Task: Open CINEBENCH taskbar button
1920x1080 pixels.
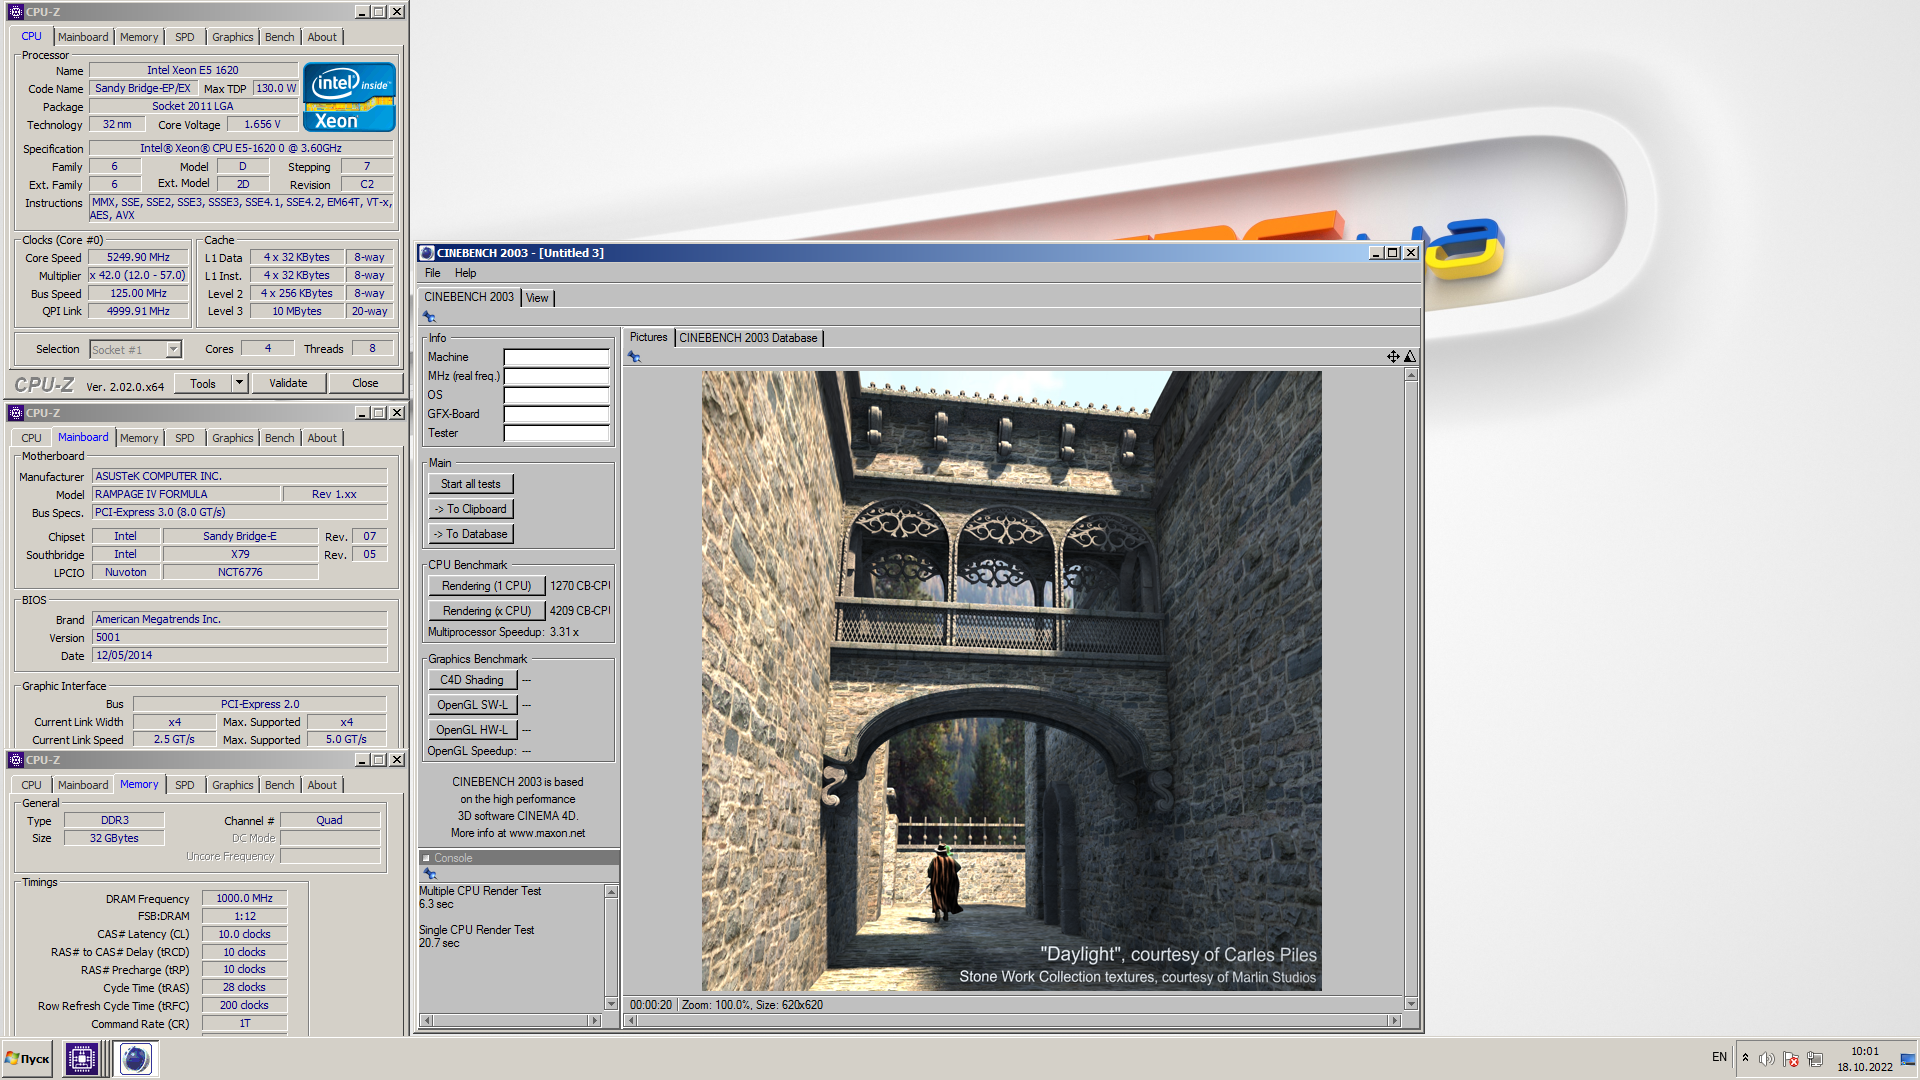Action: [136, 1058]
